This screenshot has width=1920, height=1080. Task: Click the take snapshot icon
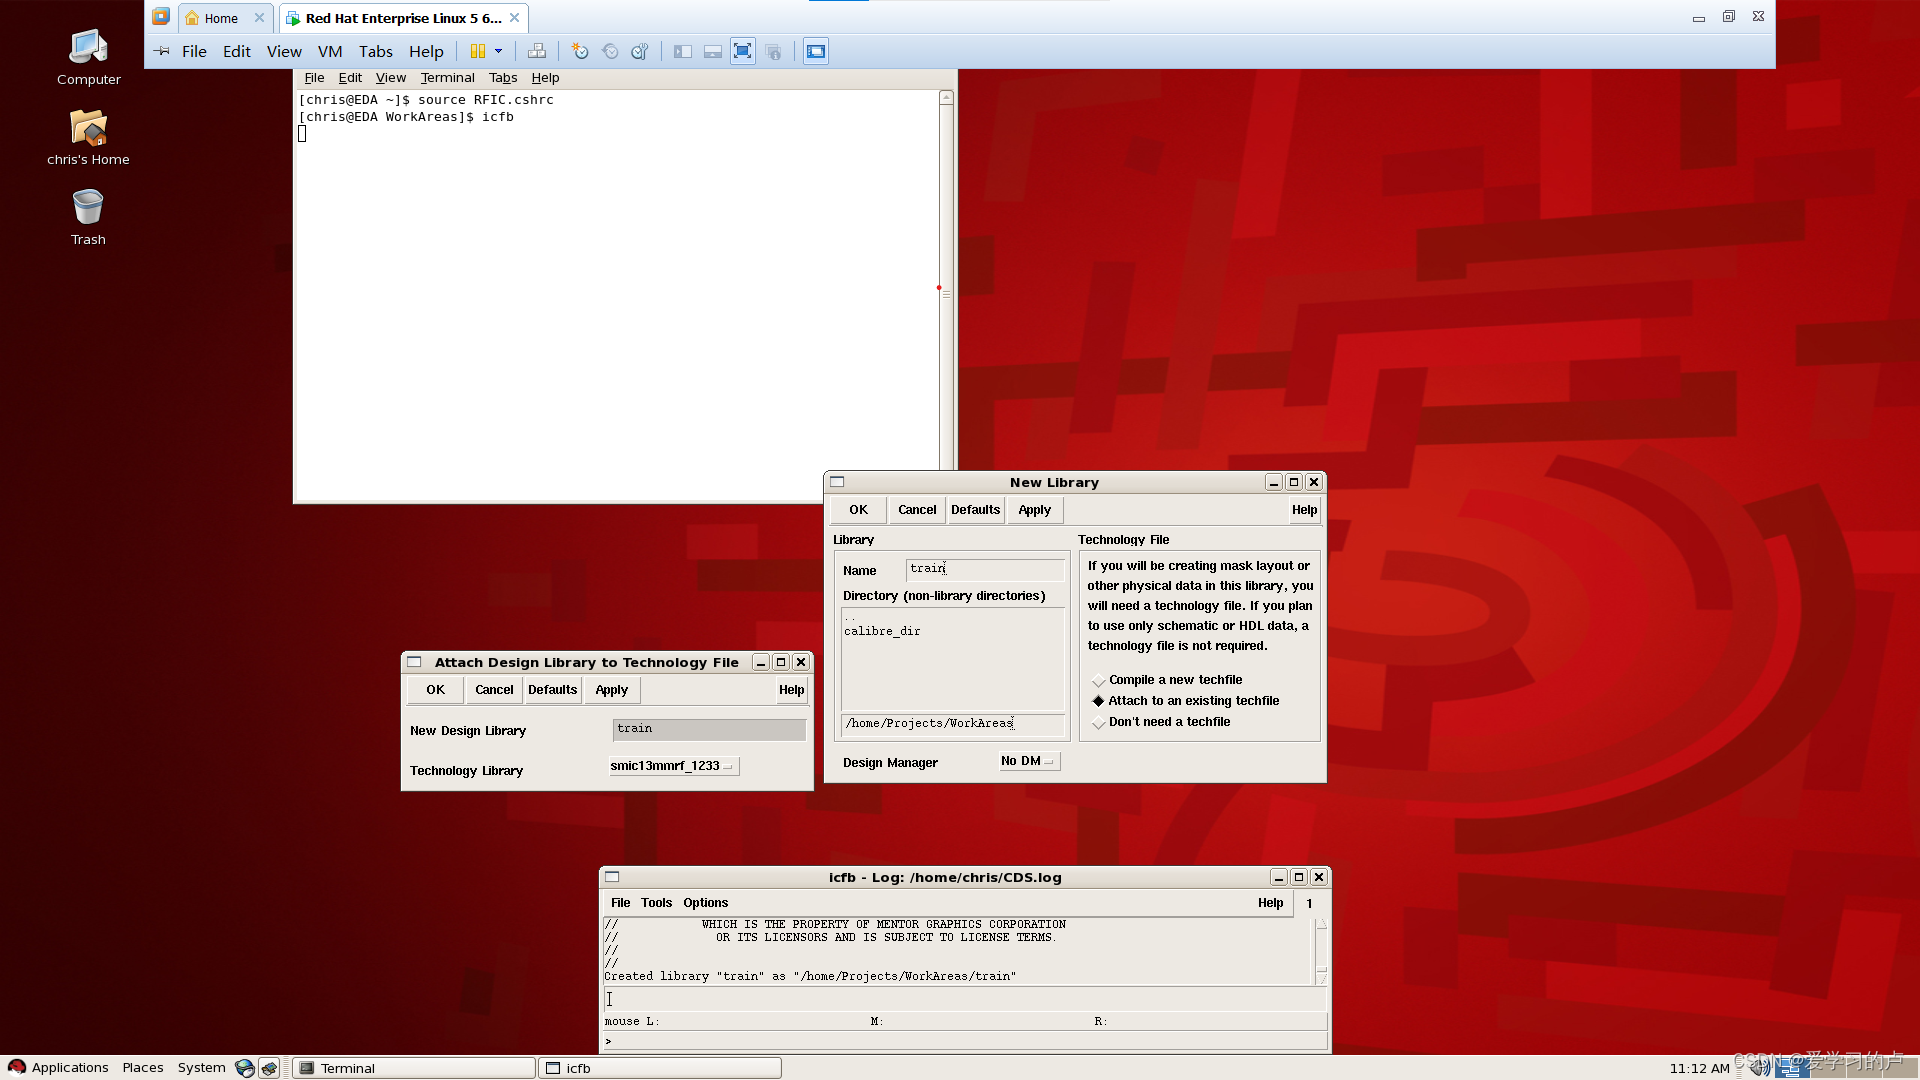pyautogui.click(x=580, y=51)
